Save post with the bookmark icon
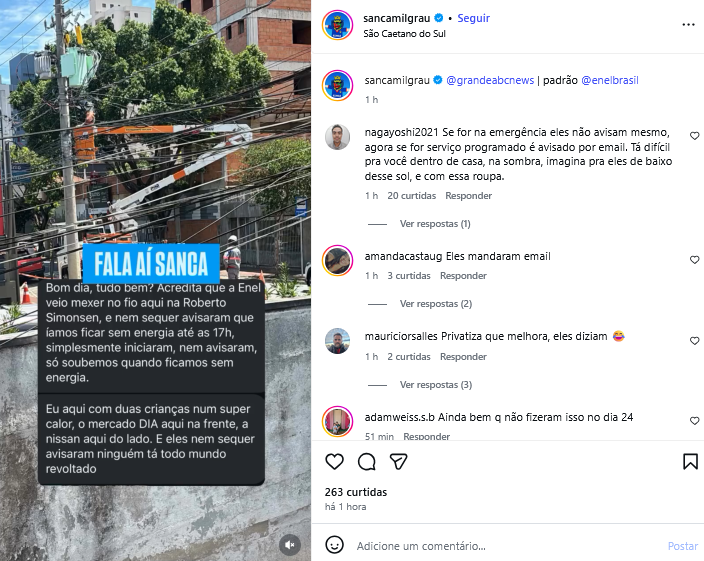This screenshot has width=704, height=561. [690, 461]
